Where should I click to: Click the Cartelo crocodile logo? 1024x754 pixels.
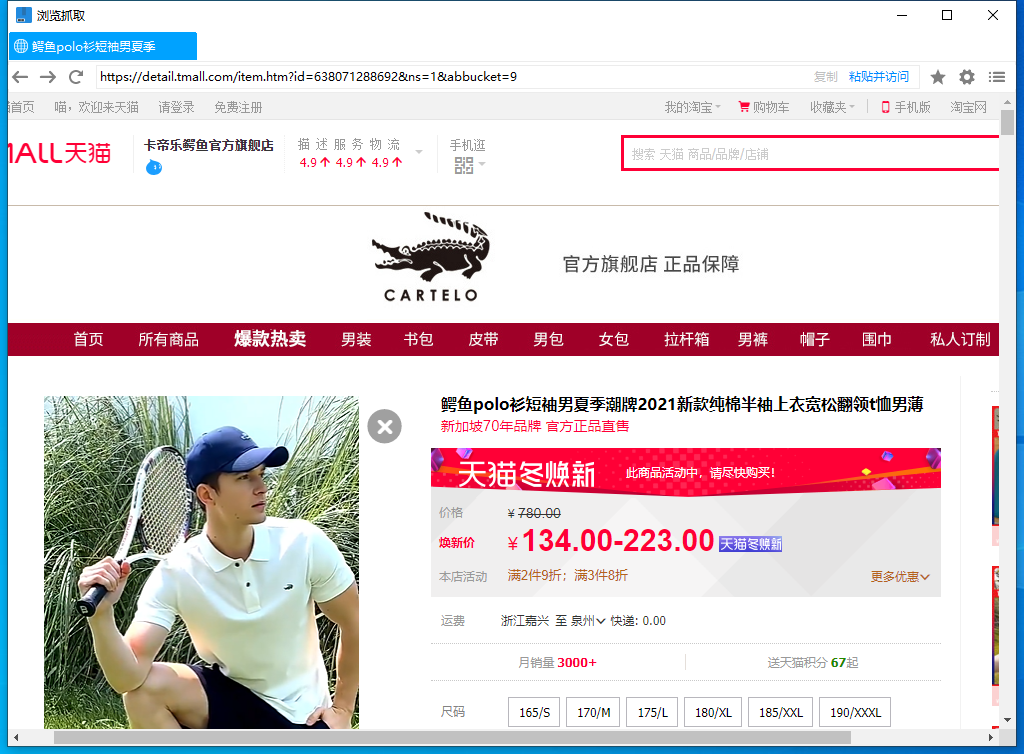(431, 257)
